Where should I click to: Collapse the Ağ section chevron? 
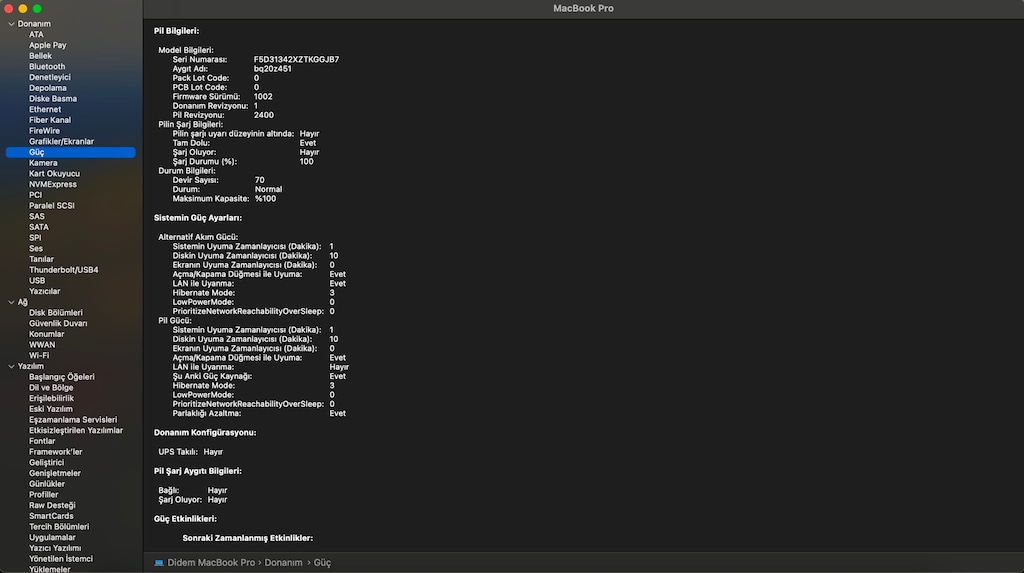tap(11, 303)
